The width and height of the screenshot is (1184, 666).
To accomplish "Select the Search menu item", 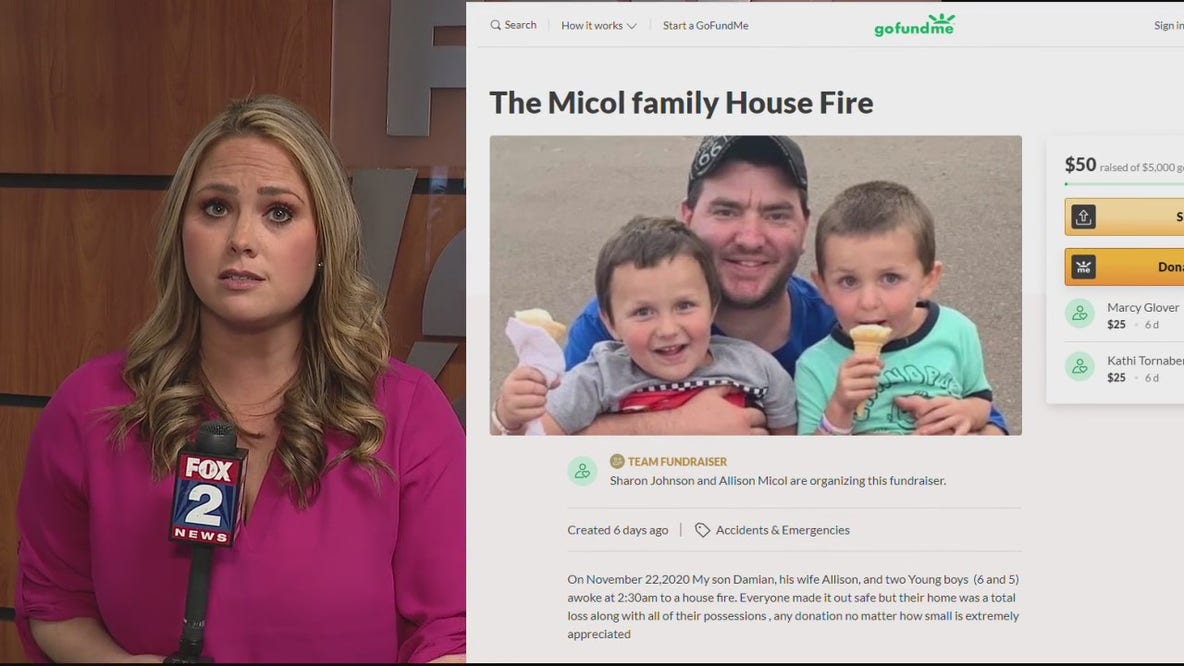I will click(513, 25).
